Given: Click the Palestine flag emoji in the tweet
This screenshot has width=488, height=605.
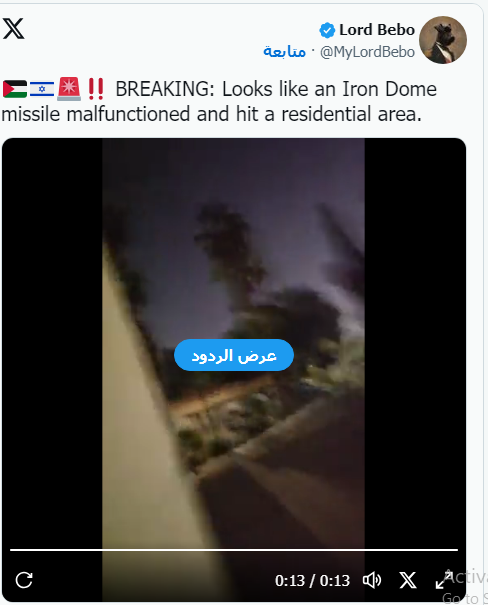Looking at the screenshot, I should 15,89.
